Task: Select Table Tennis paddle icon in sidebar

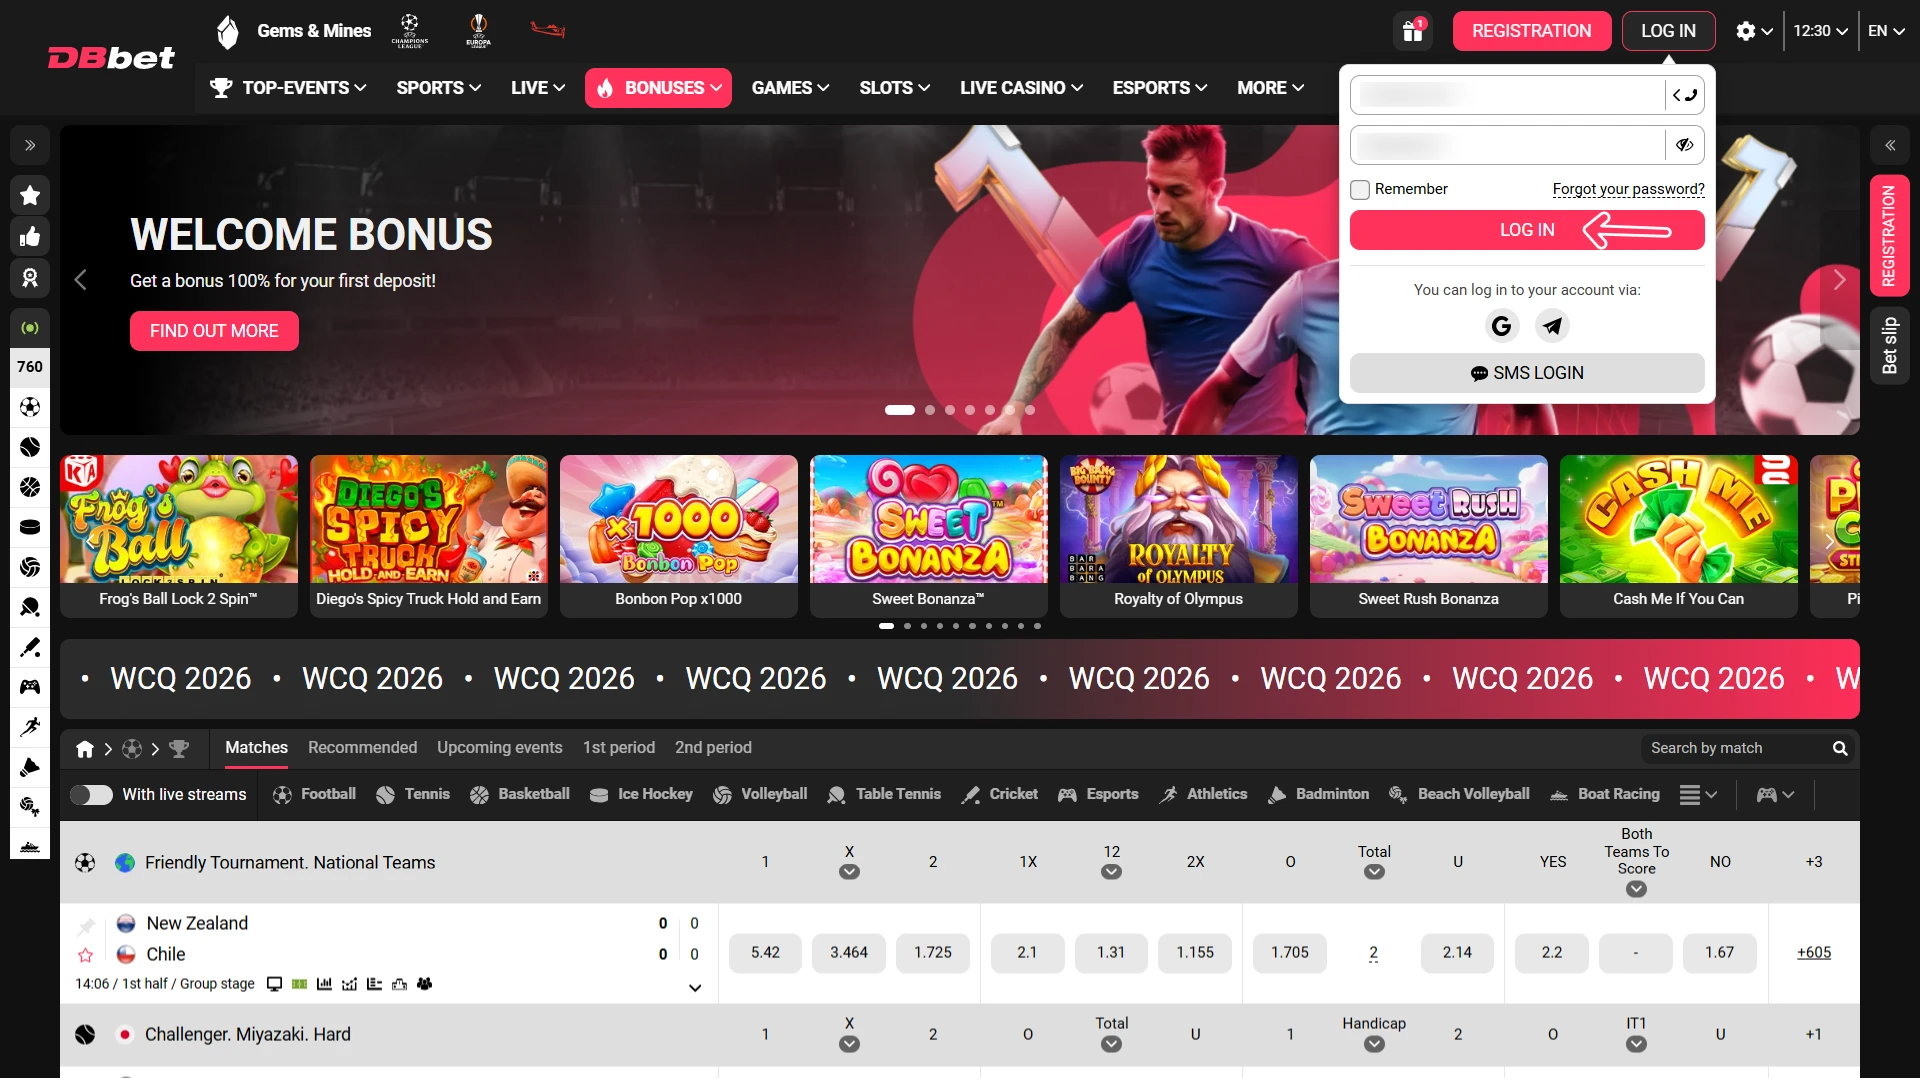Action: click(30, 607)
